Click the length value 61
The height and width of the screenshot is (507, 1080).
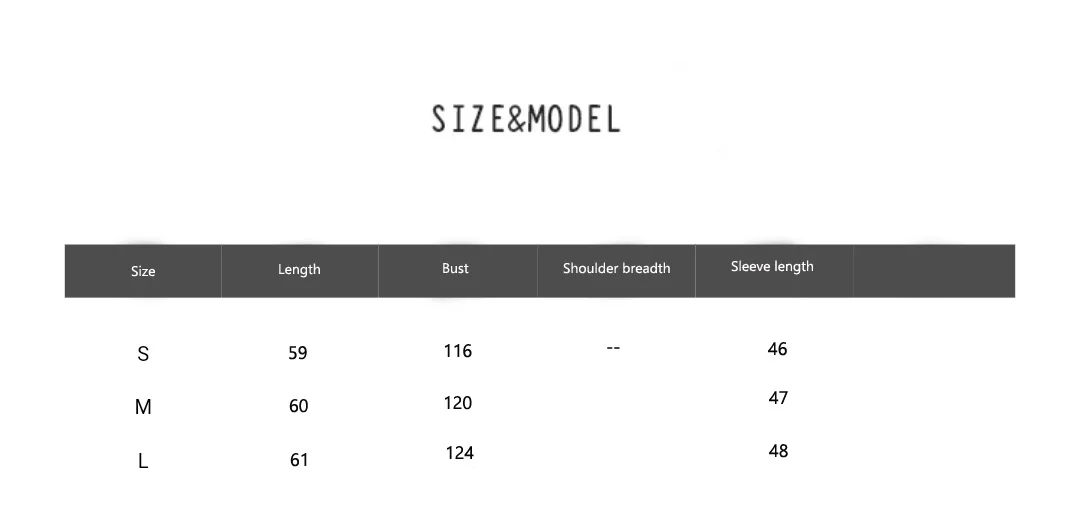[x=299, y=460]
